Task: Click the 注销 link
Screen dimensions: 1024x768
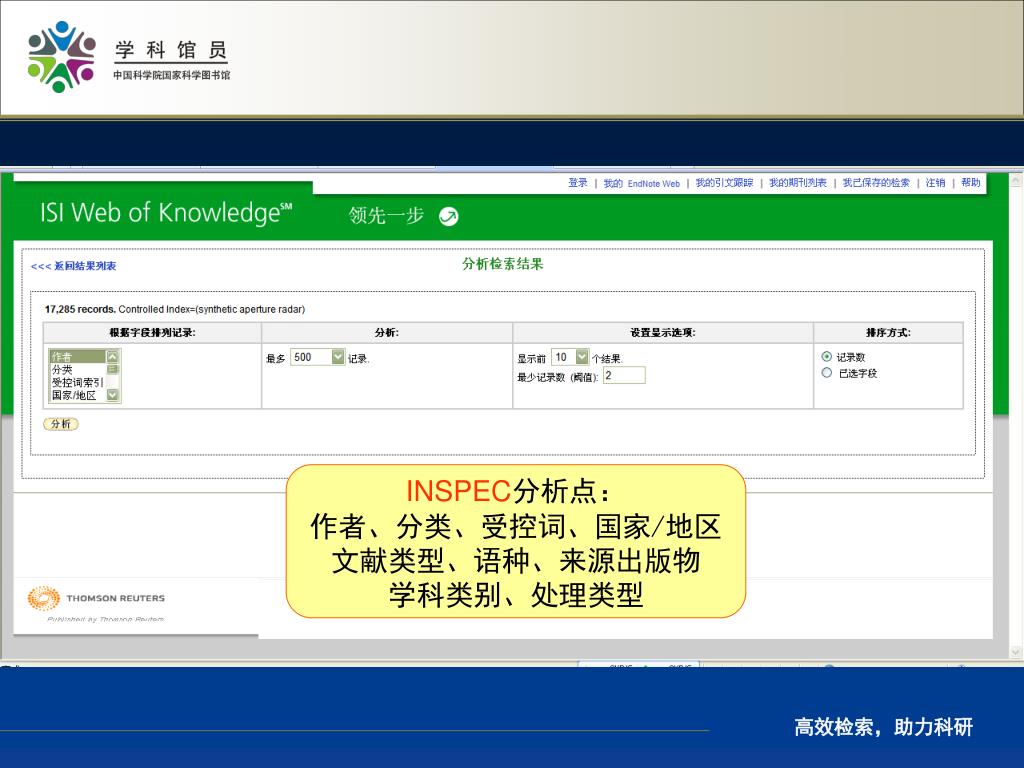Action: click(x=935, y=183)
